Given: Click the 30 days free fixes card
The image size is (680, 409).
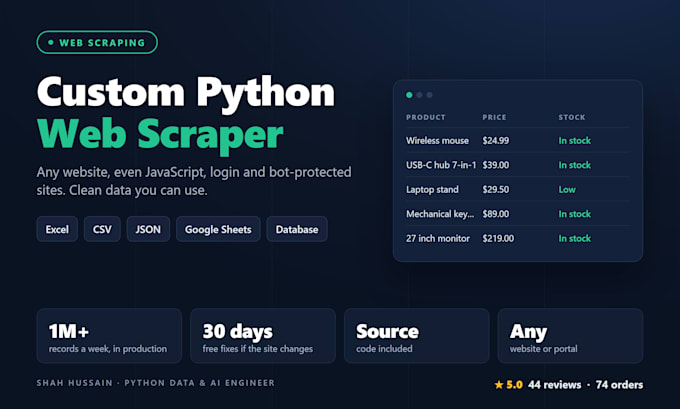Looking at the screenshot, I should point(263,336).
